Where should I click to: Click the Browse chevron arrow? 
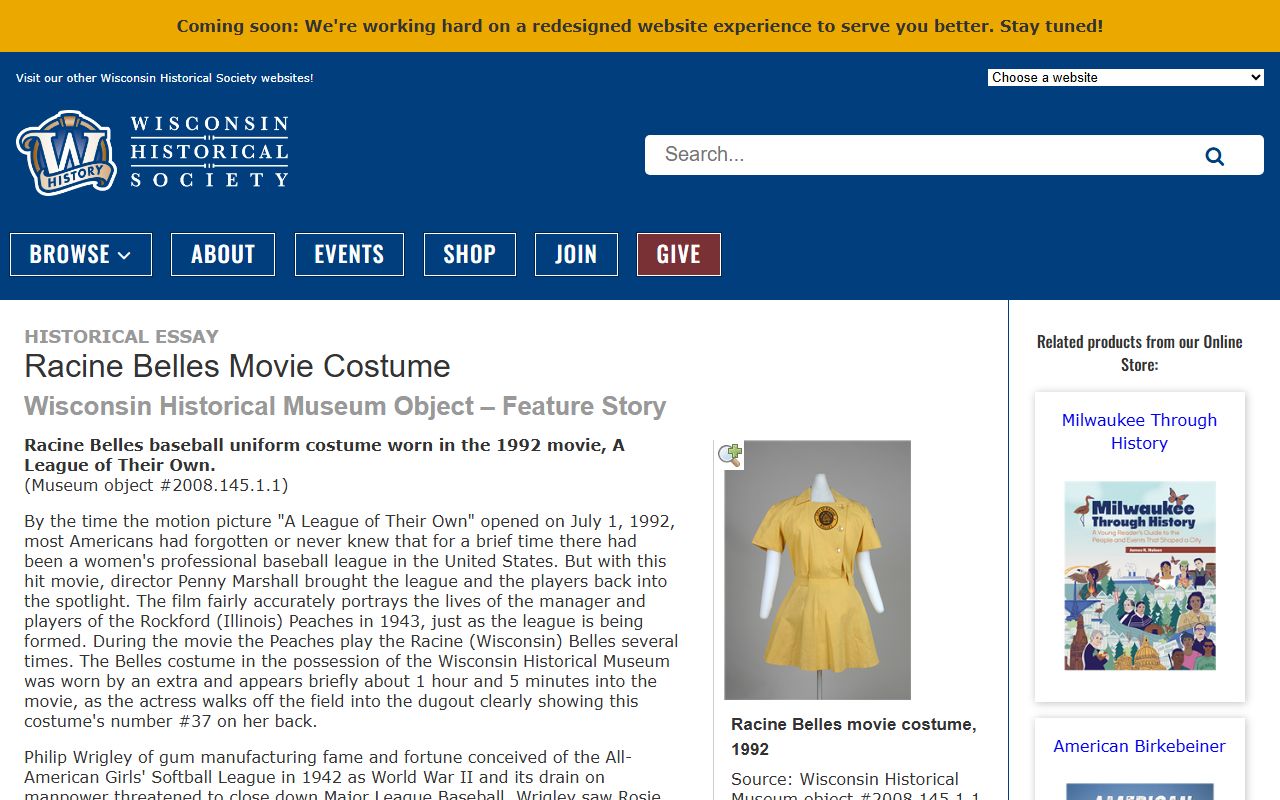coord(125,255)
